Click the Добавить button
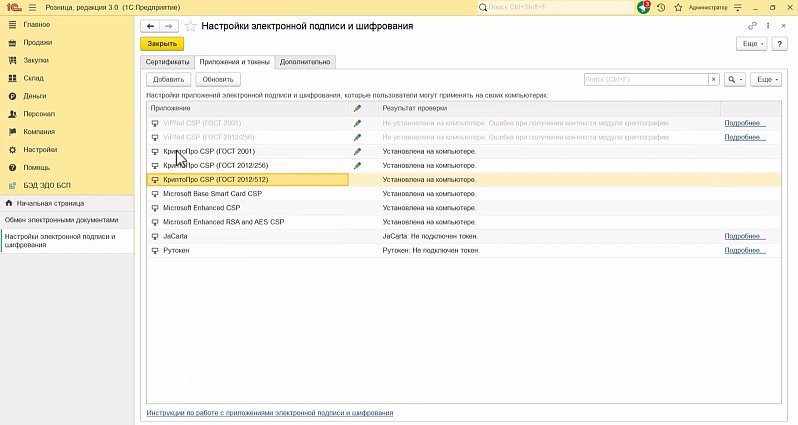The image size is (798, 425). click(x=168, y=79)
